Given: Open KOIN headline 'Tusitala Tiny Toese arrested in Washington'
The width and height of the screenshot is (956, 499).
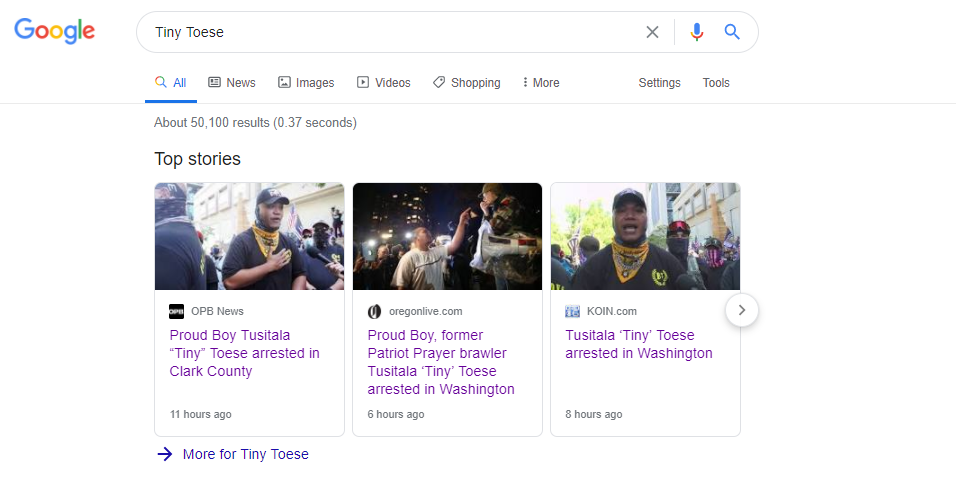Looking at the screenshot, I should coord(639,344).
